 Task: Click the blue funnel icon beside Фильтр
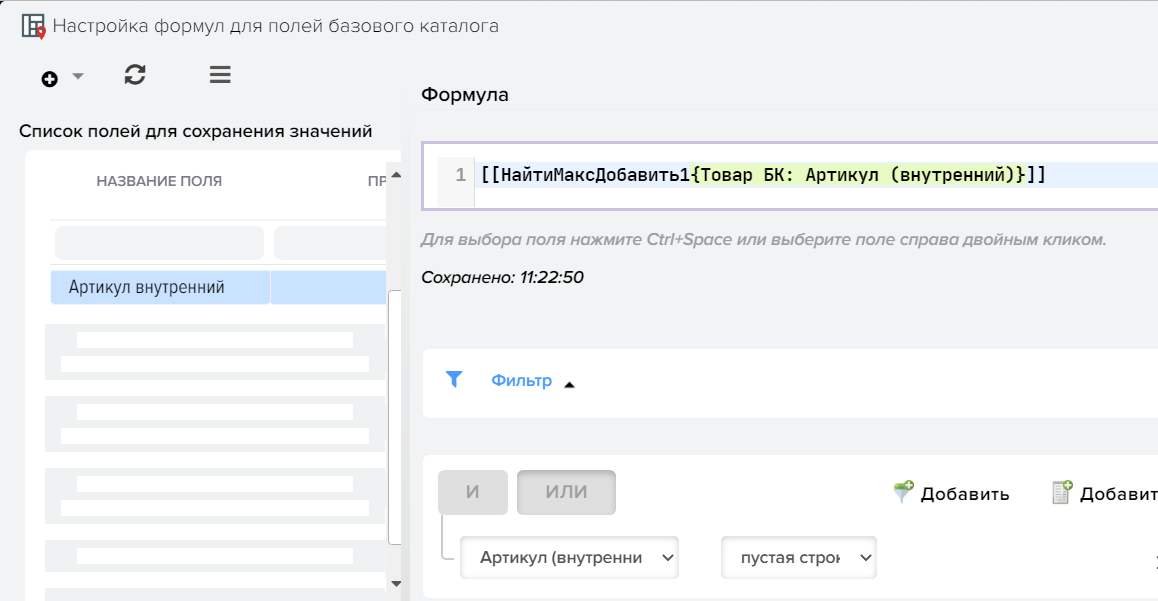(454, 379)
